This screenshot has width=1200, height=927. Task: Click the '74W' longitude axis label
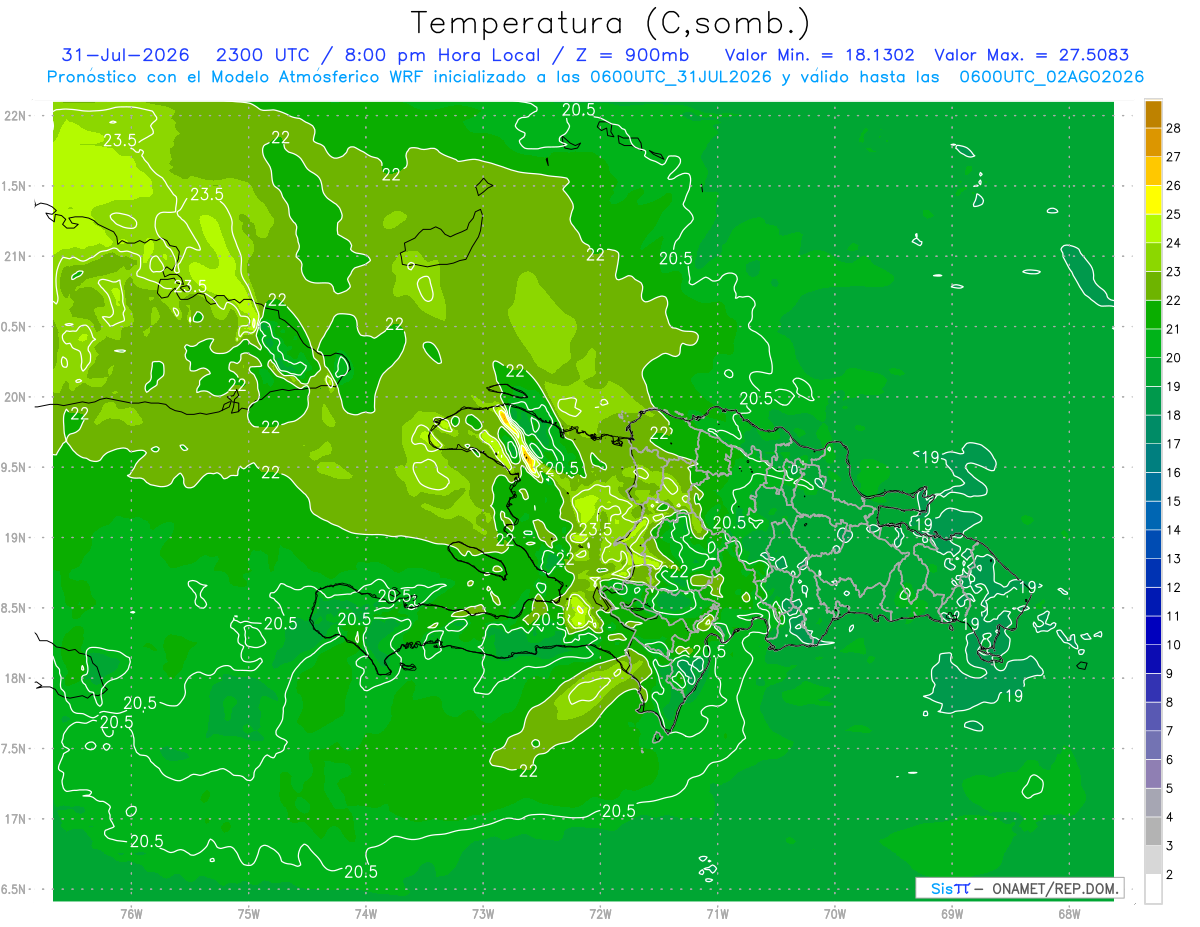click(x=366, y=914)
